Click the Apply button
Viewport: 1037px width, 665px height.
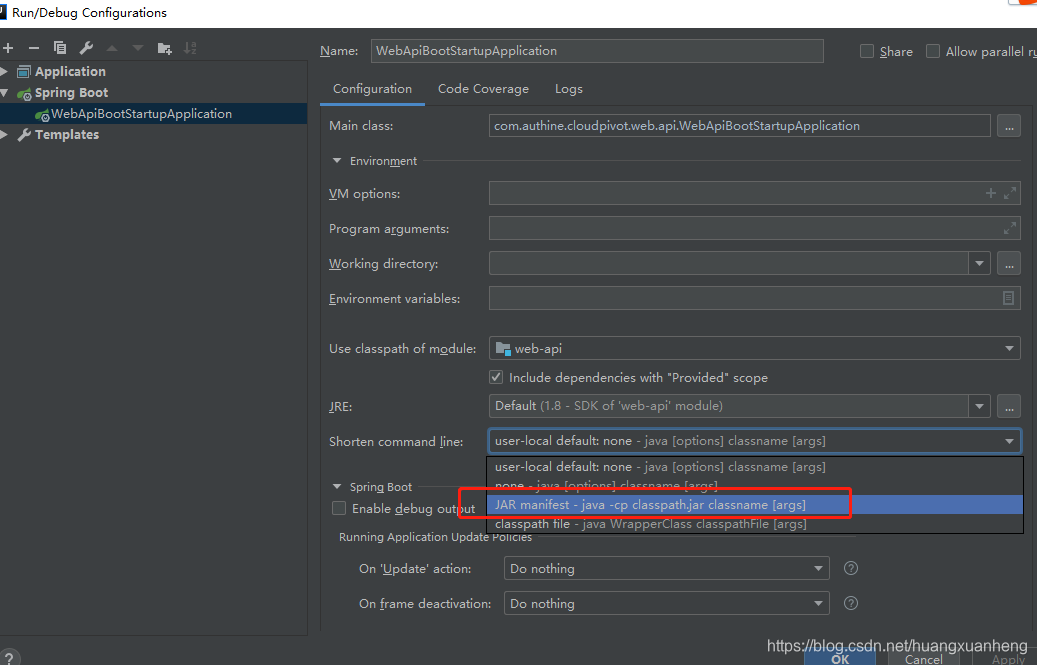1006,658
